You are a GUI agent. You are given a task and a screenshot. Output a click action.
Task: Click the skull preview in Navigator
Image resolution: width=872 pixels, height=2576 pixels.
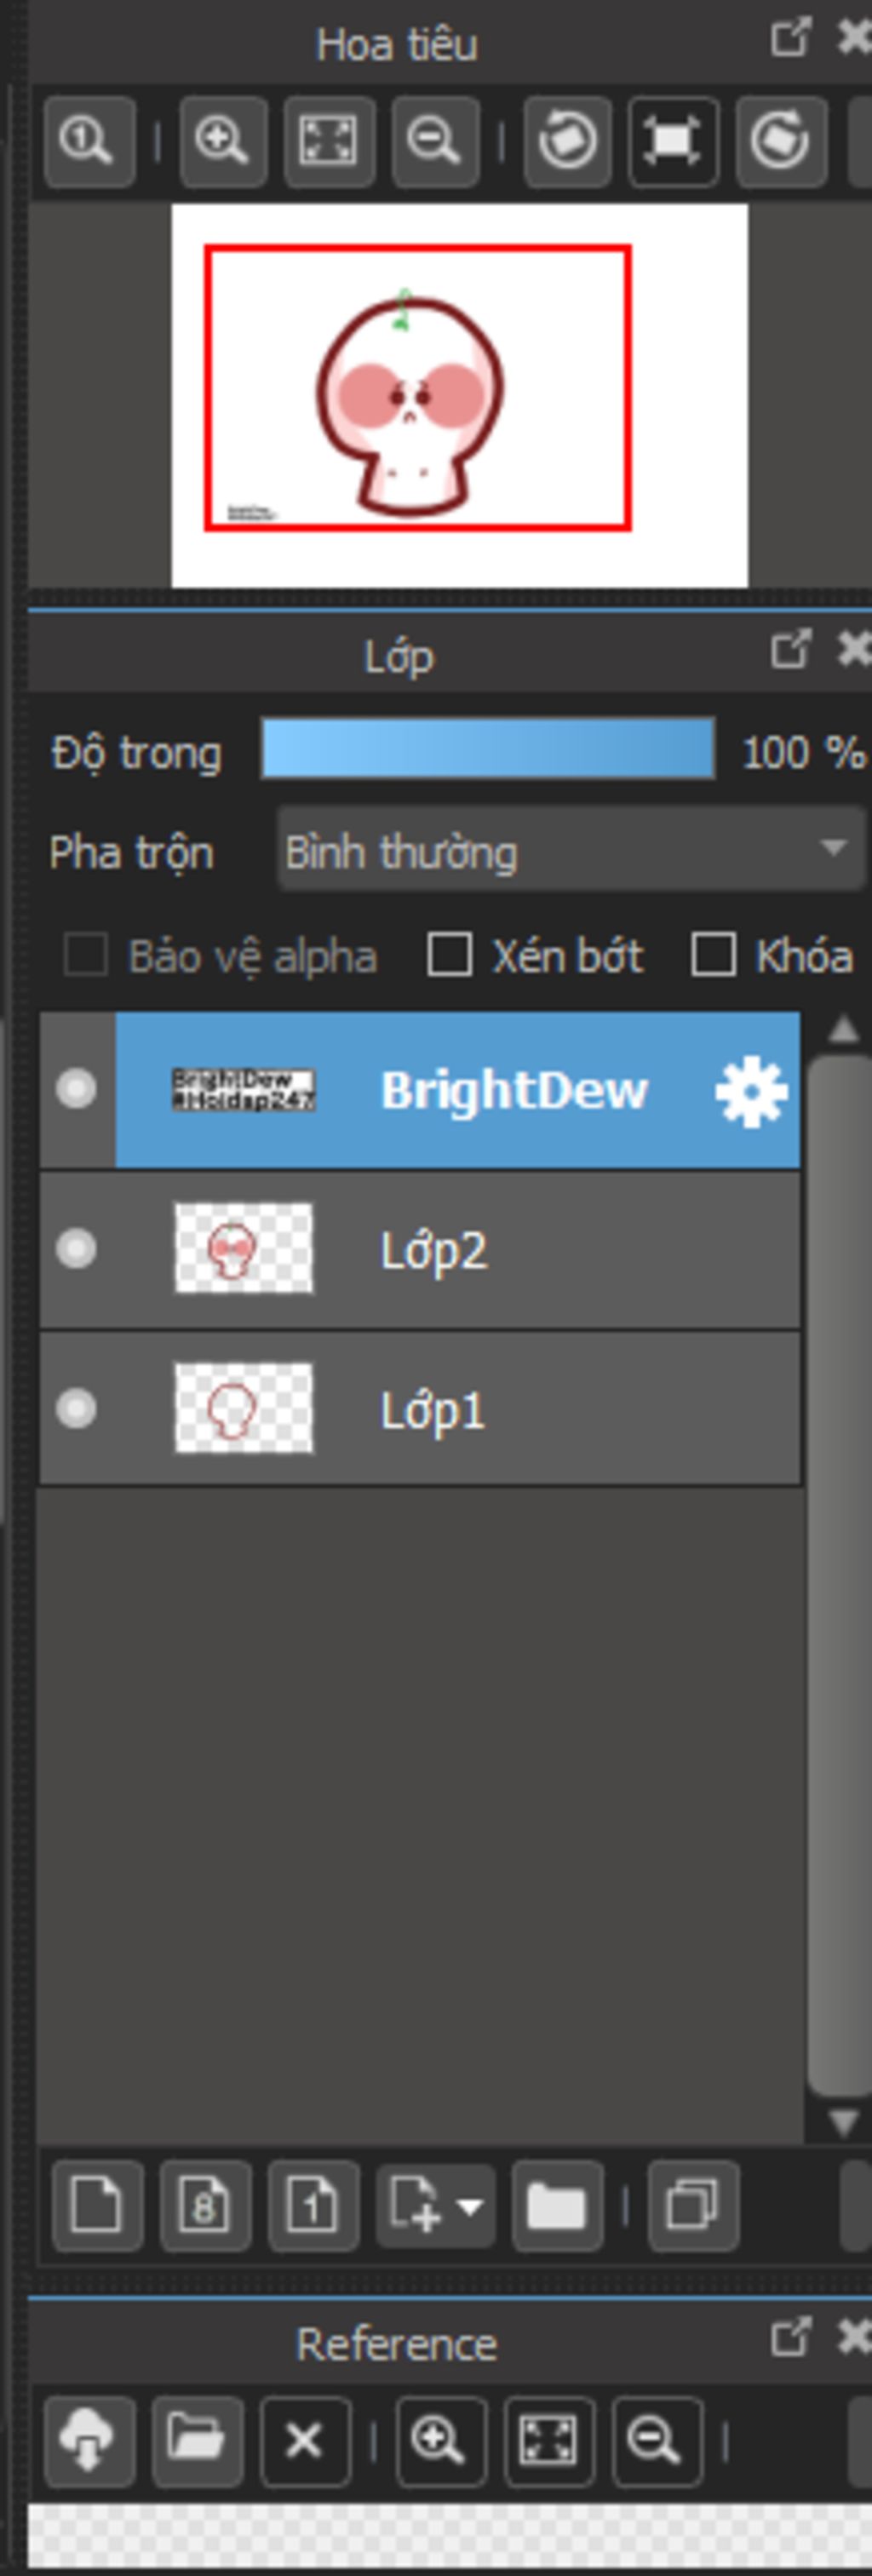[410, 405]
